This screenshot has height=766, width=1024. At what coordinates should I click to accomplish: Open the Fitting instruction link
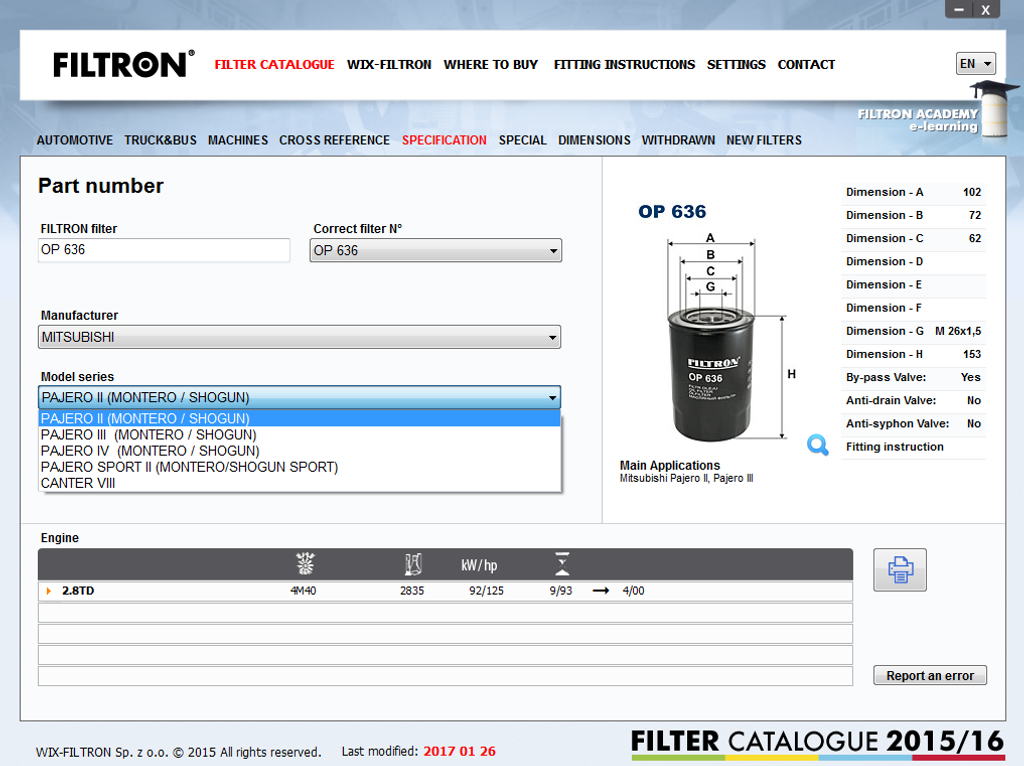pyautogui.click(x=894, y=447)
